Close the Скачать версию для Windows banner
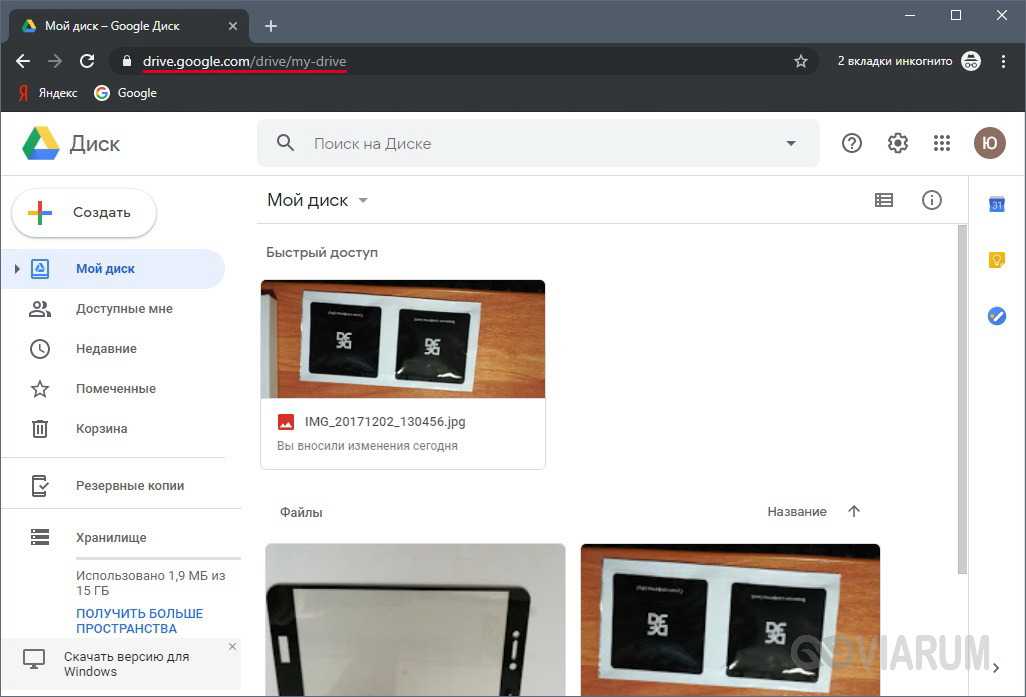 tap(232, 647)
